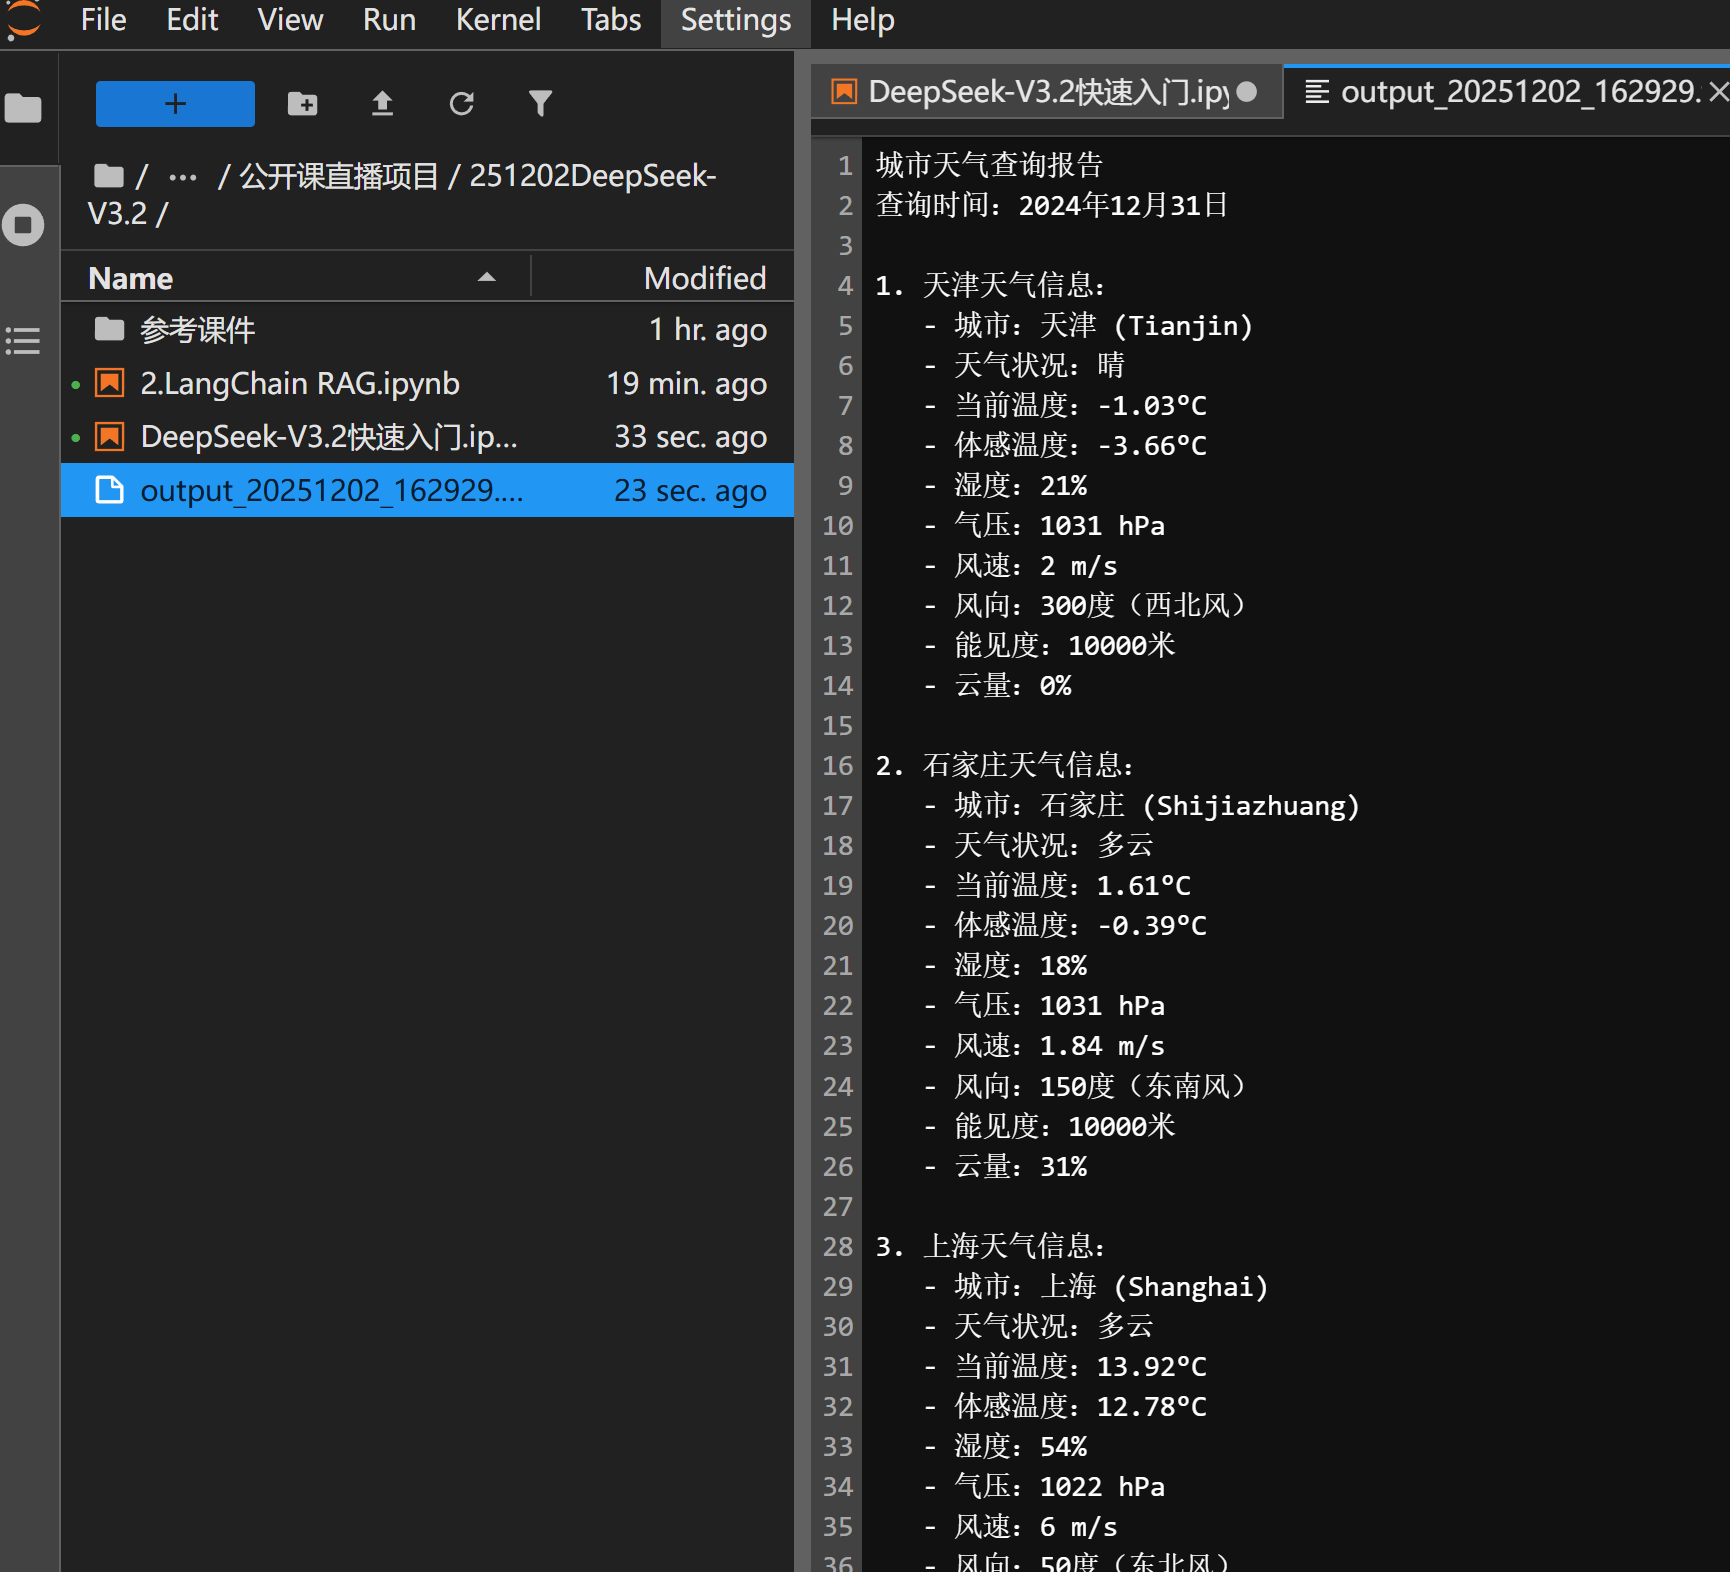Click the Jupyter logo icon
1730x1572 pixels.
point(23,21)
